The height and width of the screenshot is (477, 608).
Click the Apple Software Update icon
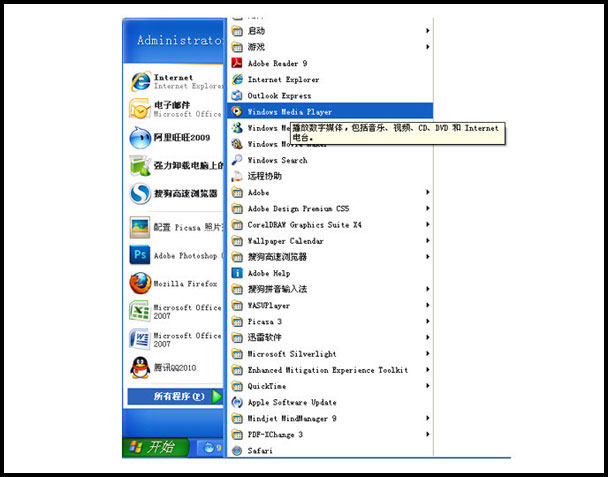237,402
